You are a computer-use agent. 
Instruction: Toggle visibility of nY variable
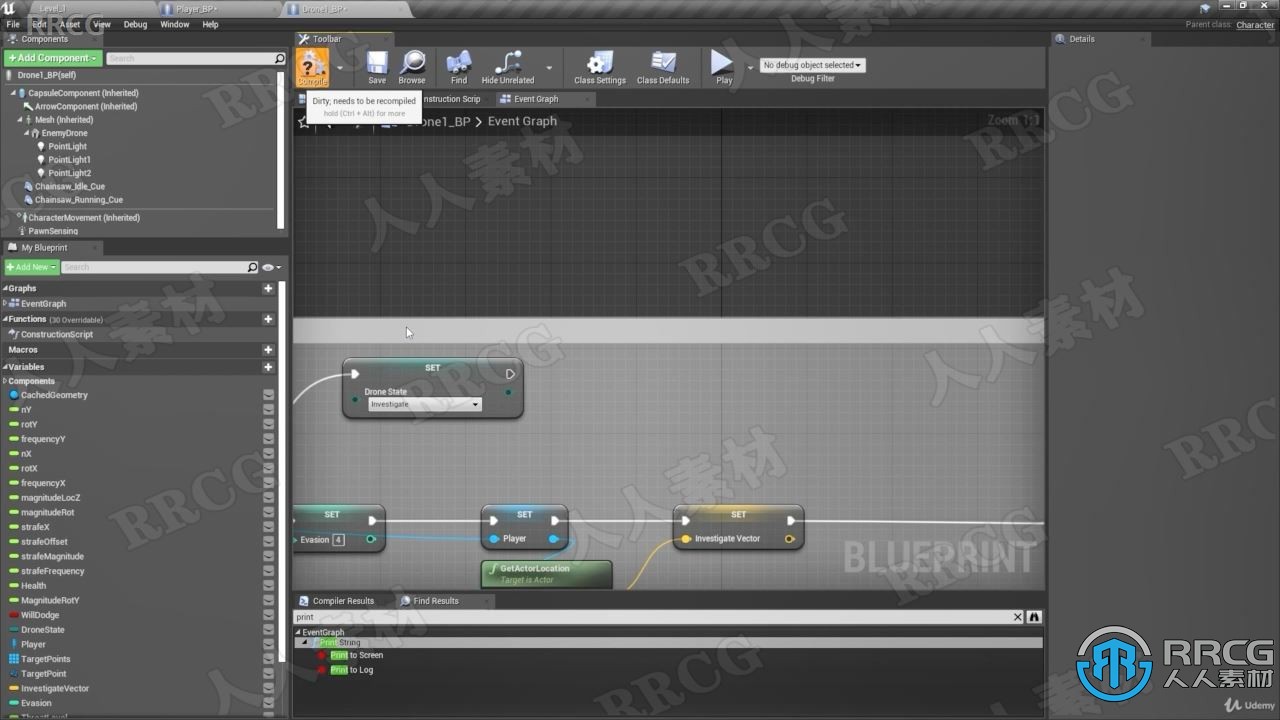pyautogui.click(x=268, y=410)
